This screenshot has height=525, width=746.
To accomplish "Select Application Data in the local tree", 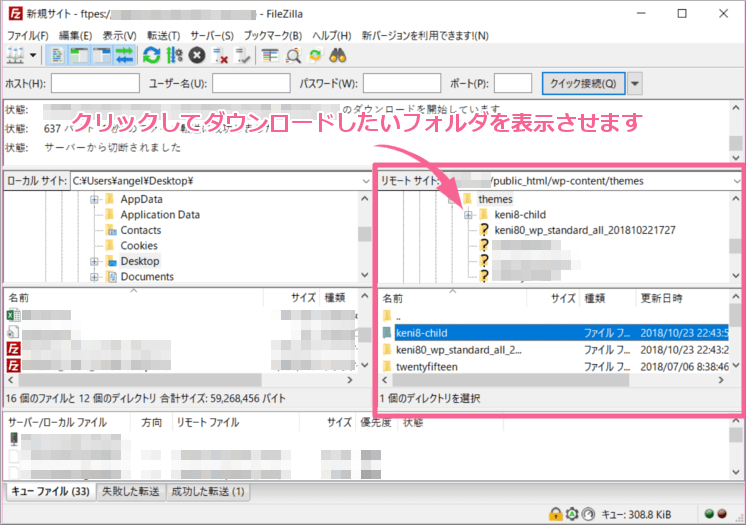I will tap(160, 215).
